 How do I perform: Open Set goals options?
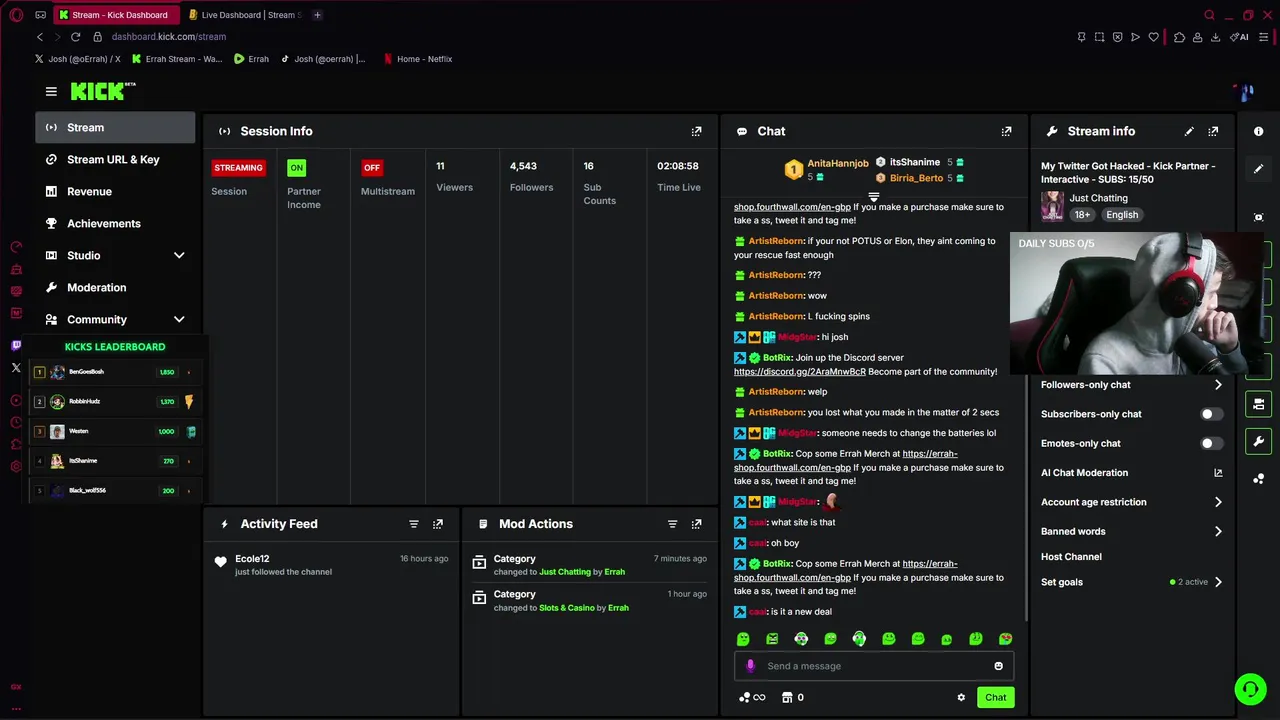pos(1131,582)
